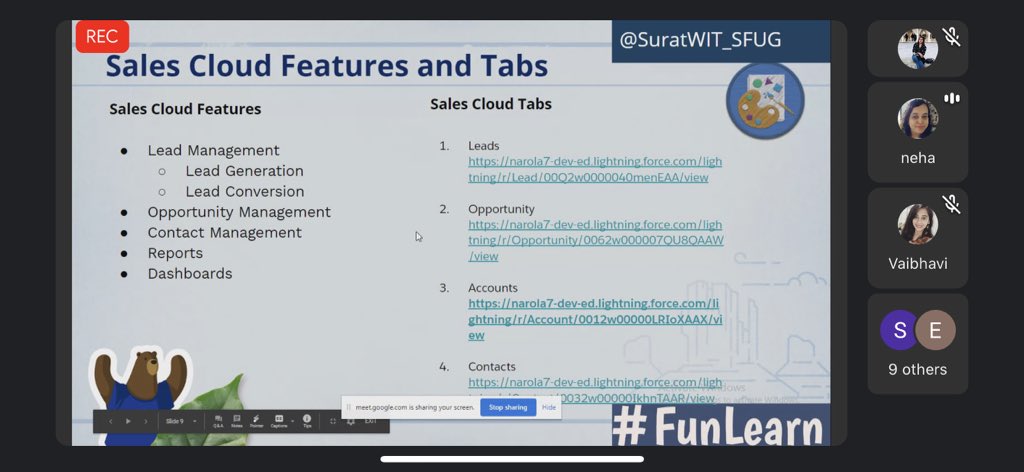Screen dimensions: 1024x472
Task: Advance to next slide arrow
Action: pos(146,422)
